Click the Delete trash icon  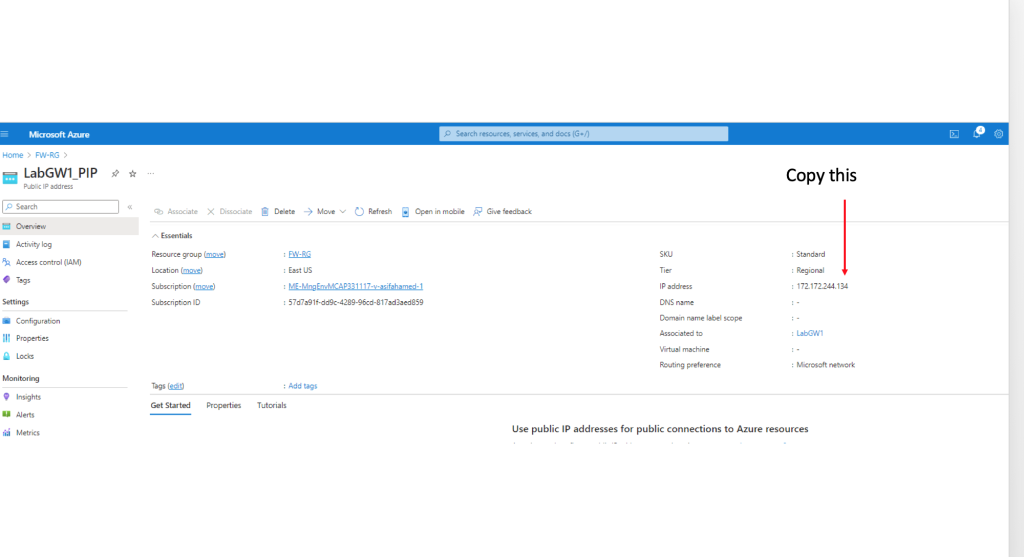(x=265, y=212)
